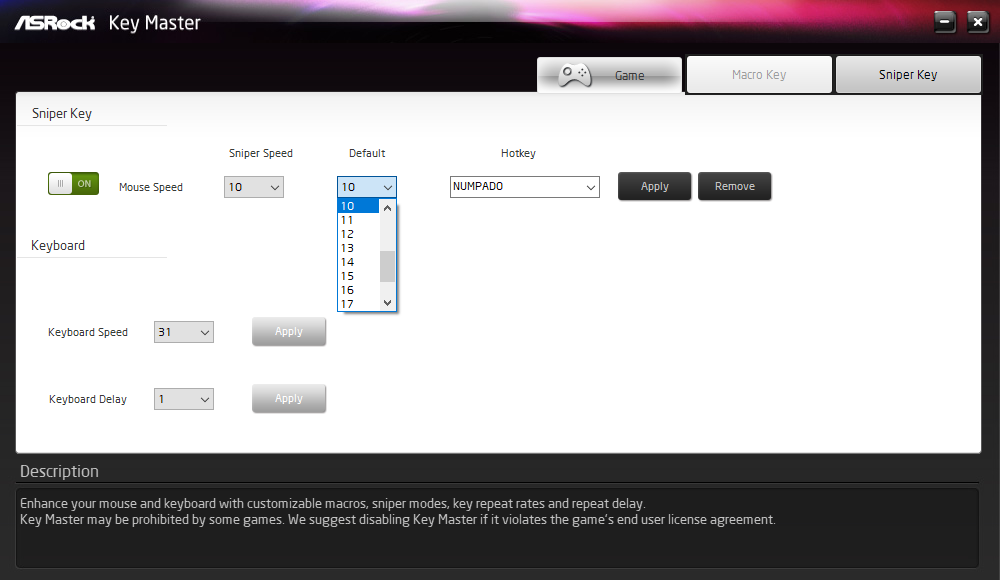Open the Hotkey NUMPAD0 dropdown
1000x580 pixels.
click(x=524, y=187)
